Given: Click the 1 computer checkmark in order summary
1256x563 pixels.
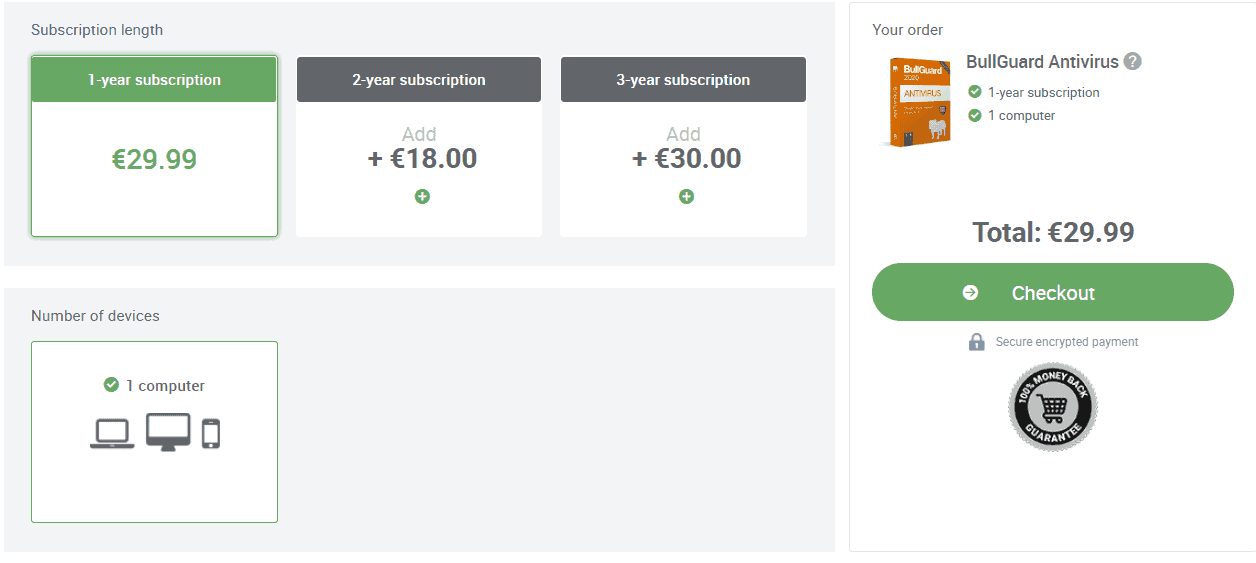Looking at the screenshot, I should (975, 115).
